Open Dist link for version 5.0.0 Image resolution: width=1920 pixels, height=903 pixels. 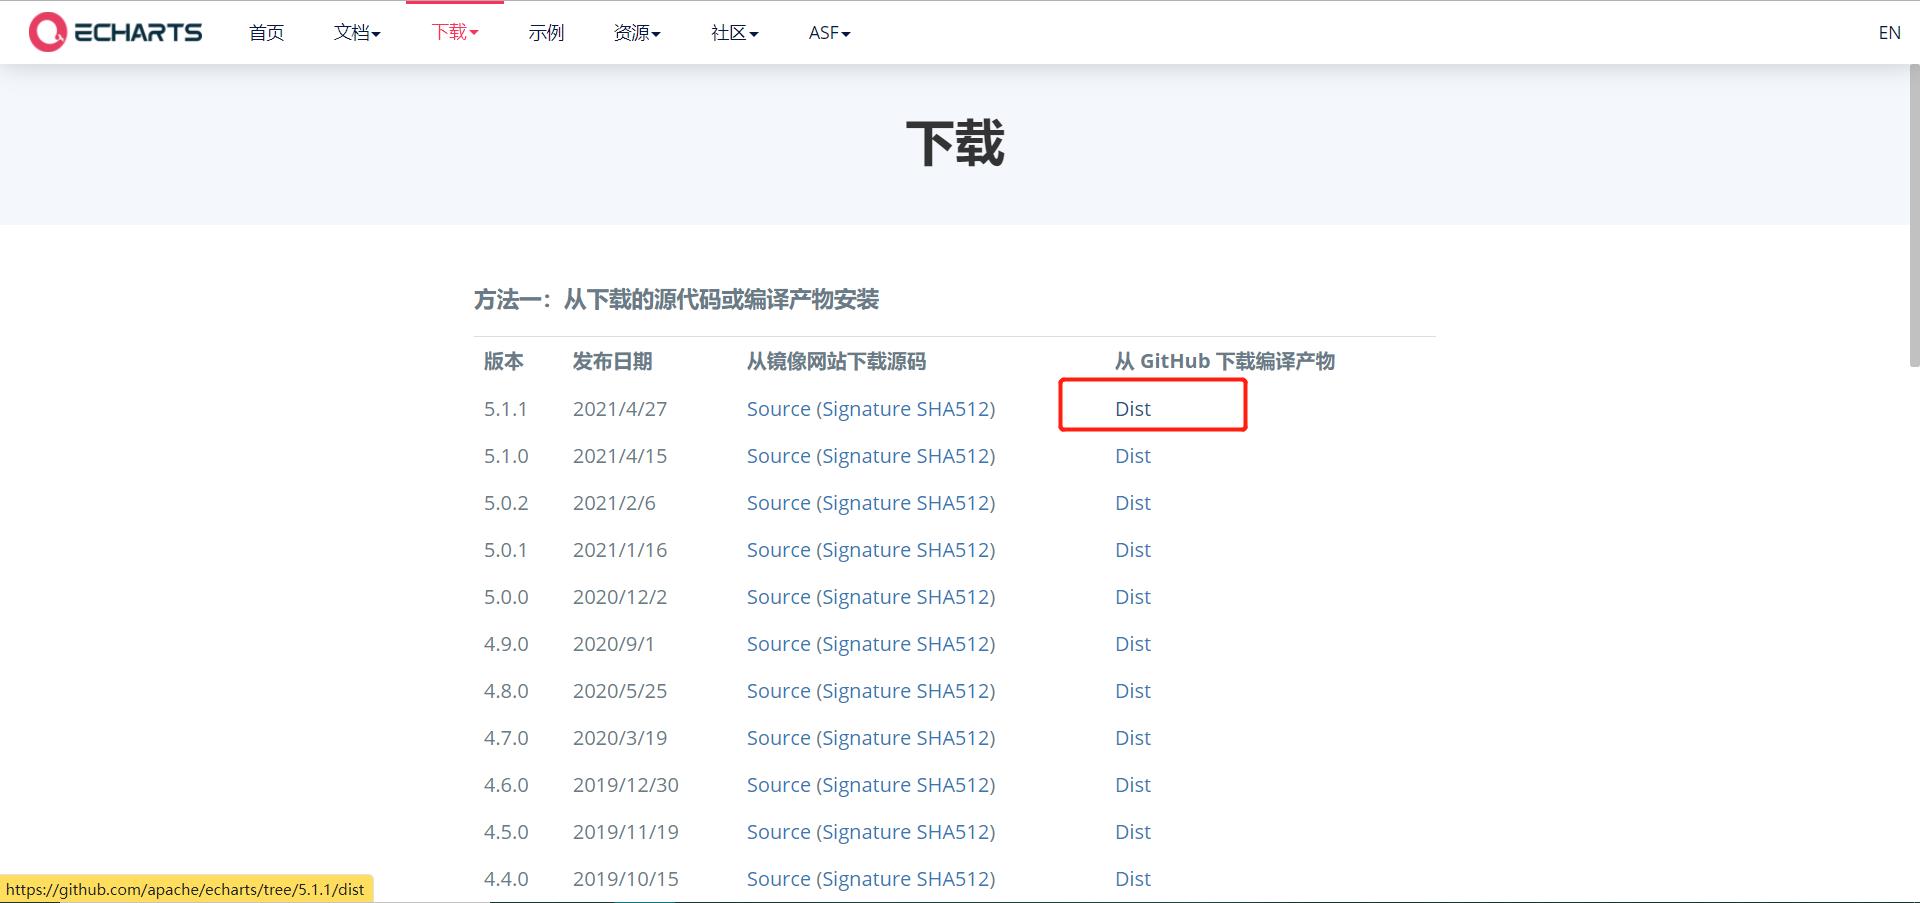[1133, 597]
